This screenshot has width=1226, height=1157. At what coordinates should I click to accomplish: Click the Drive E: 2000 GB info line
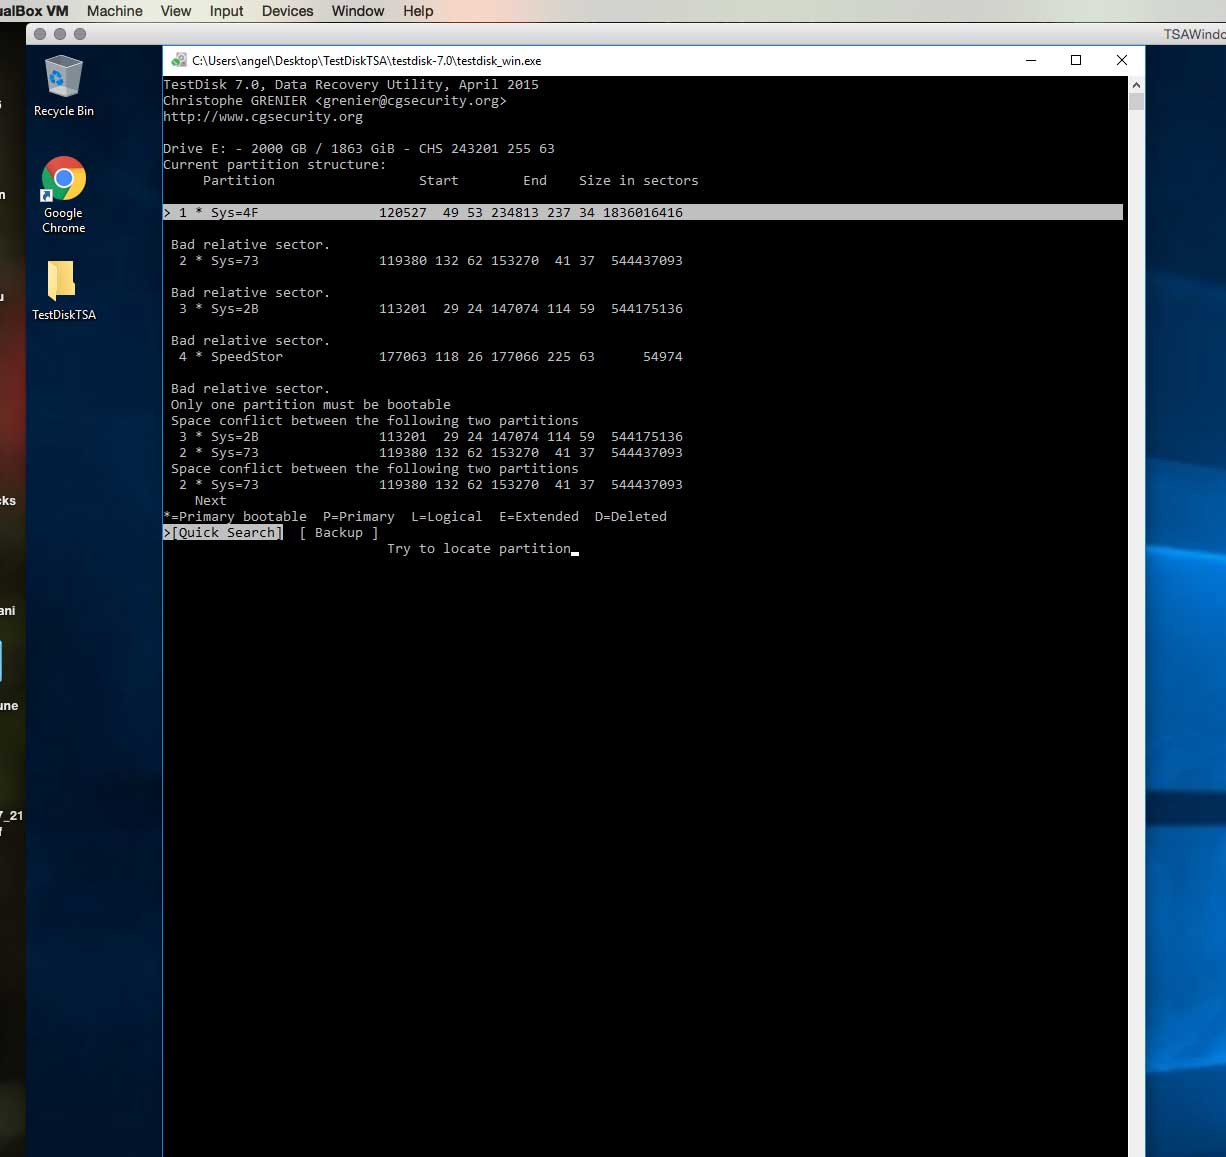click(x=359, y=149)
